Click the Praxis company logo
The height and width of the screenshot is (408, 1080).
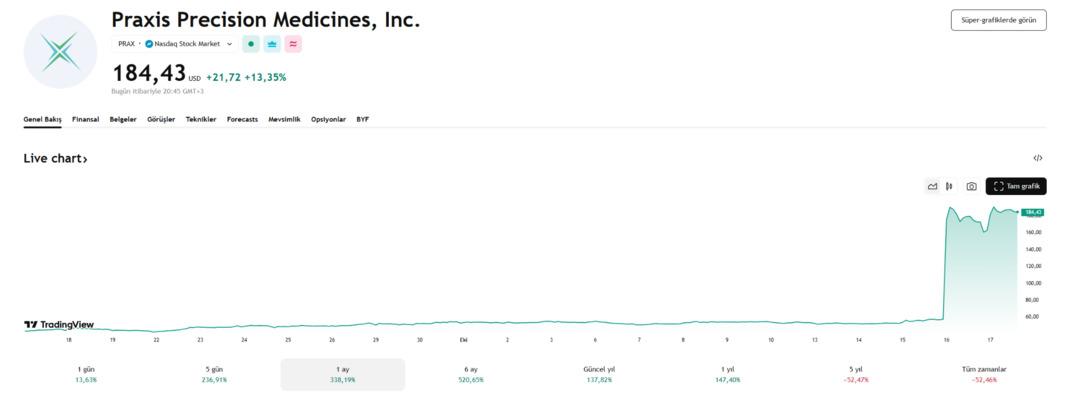tap(60, 51)
